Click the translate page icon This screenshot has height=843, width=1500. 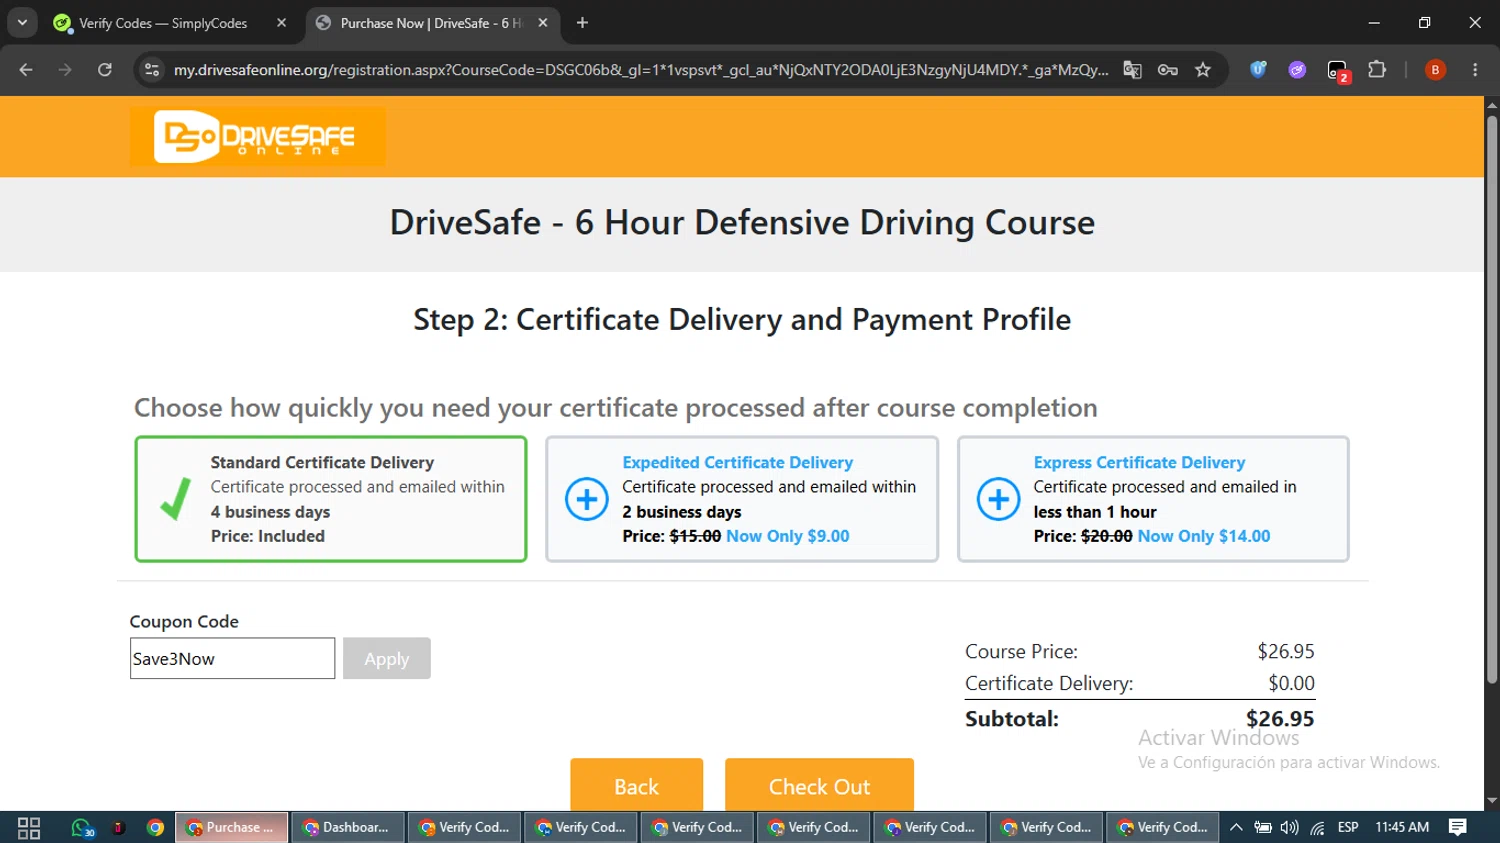[1132, 70]
